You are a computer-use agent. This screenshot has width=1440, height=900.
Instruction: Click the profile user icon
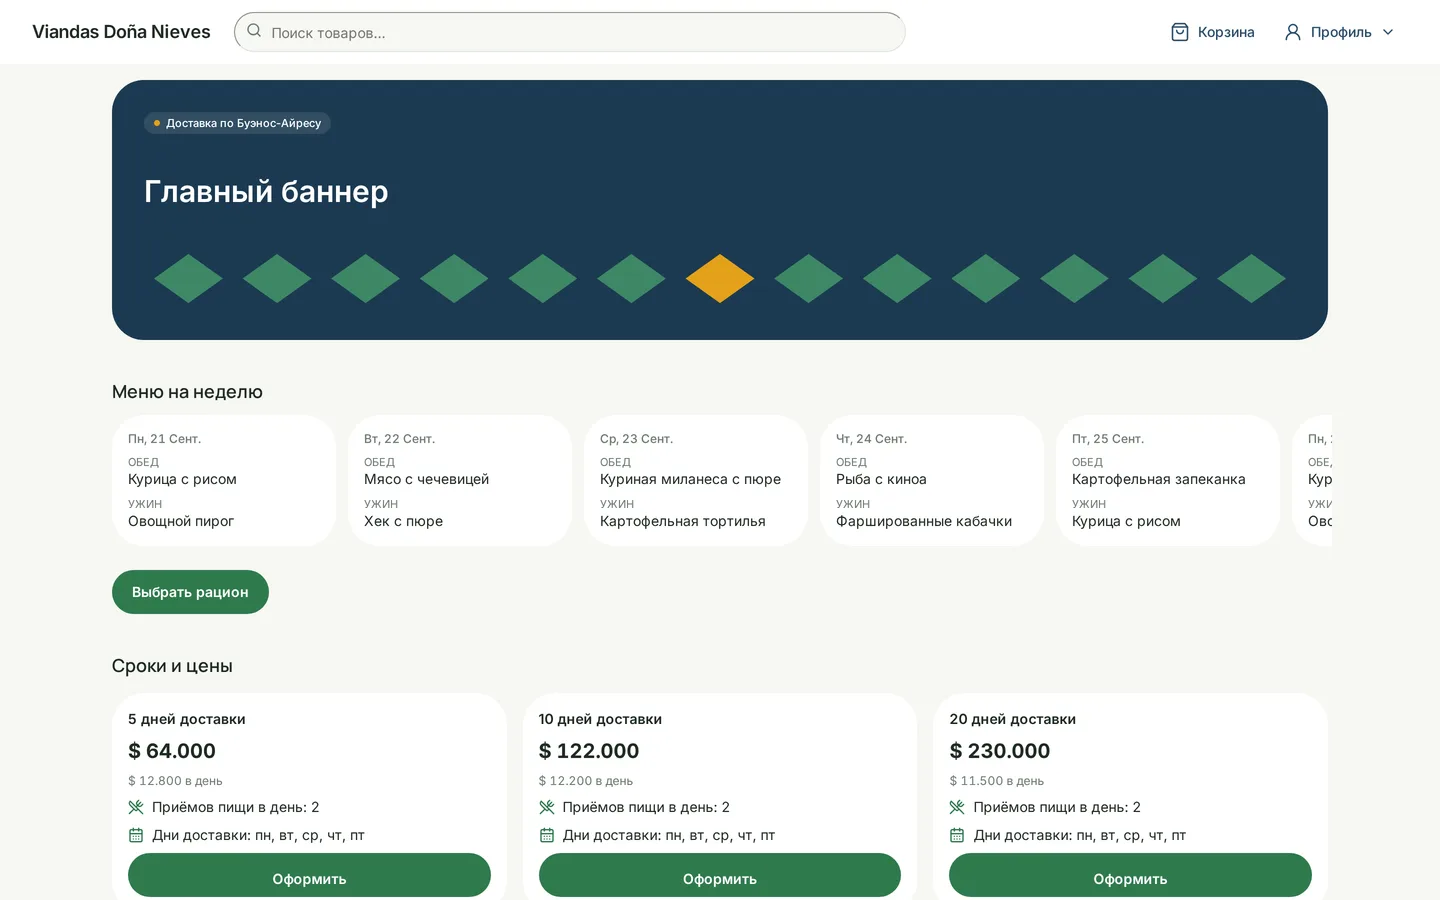pyautogui.click(x=1293, y=32)
